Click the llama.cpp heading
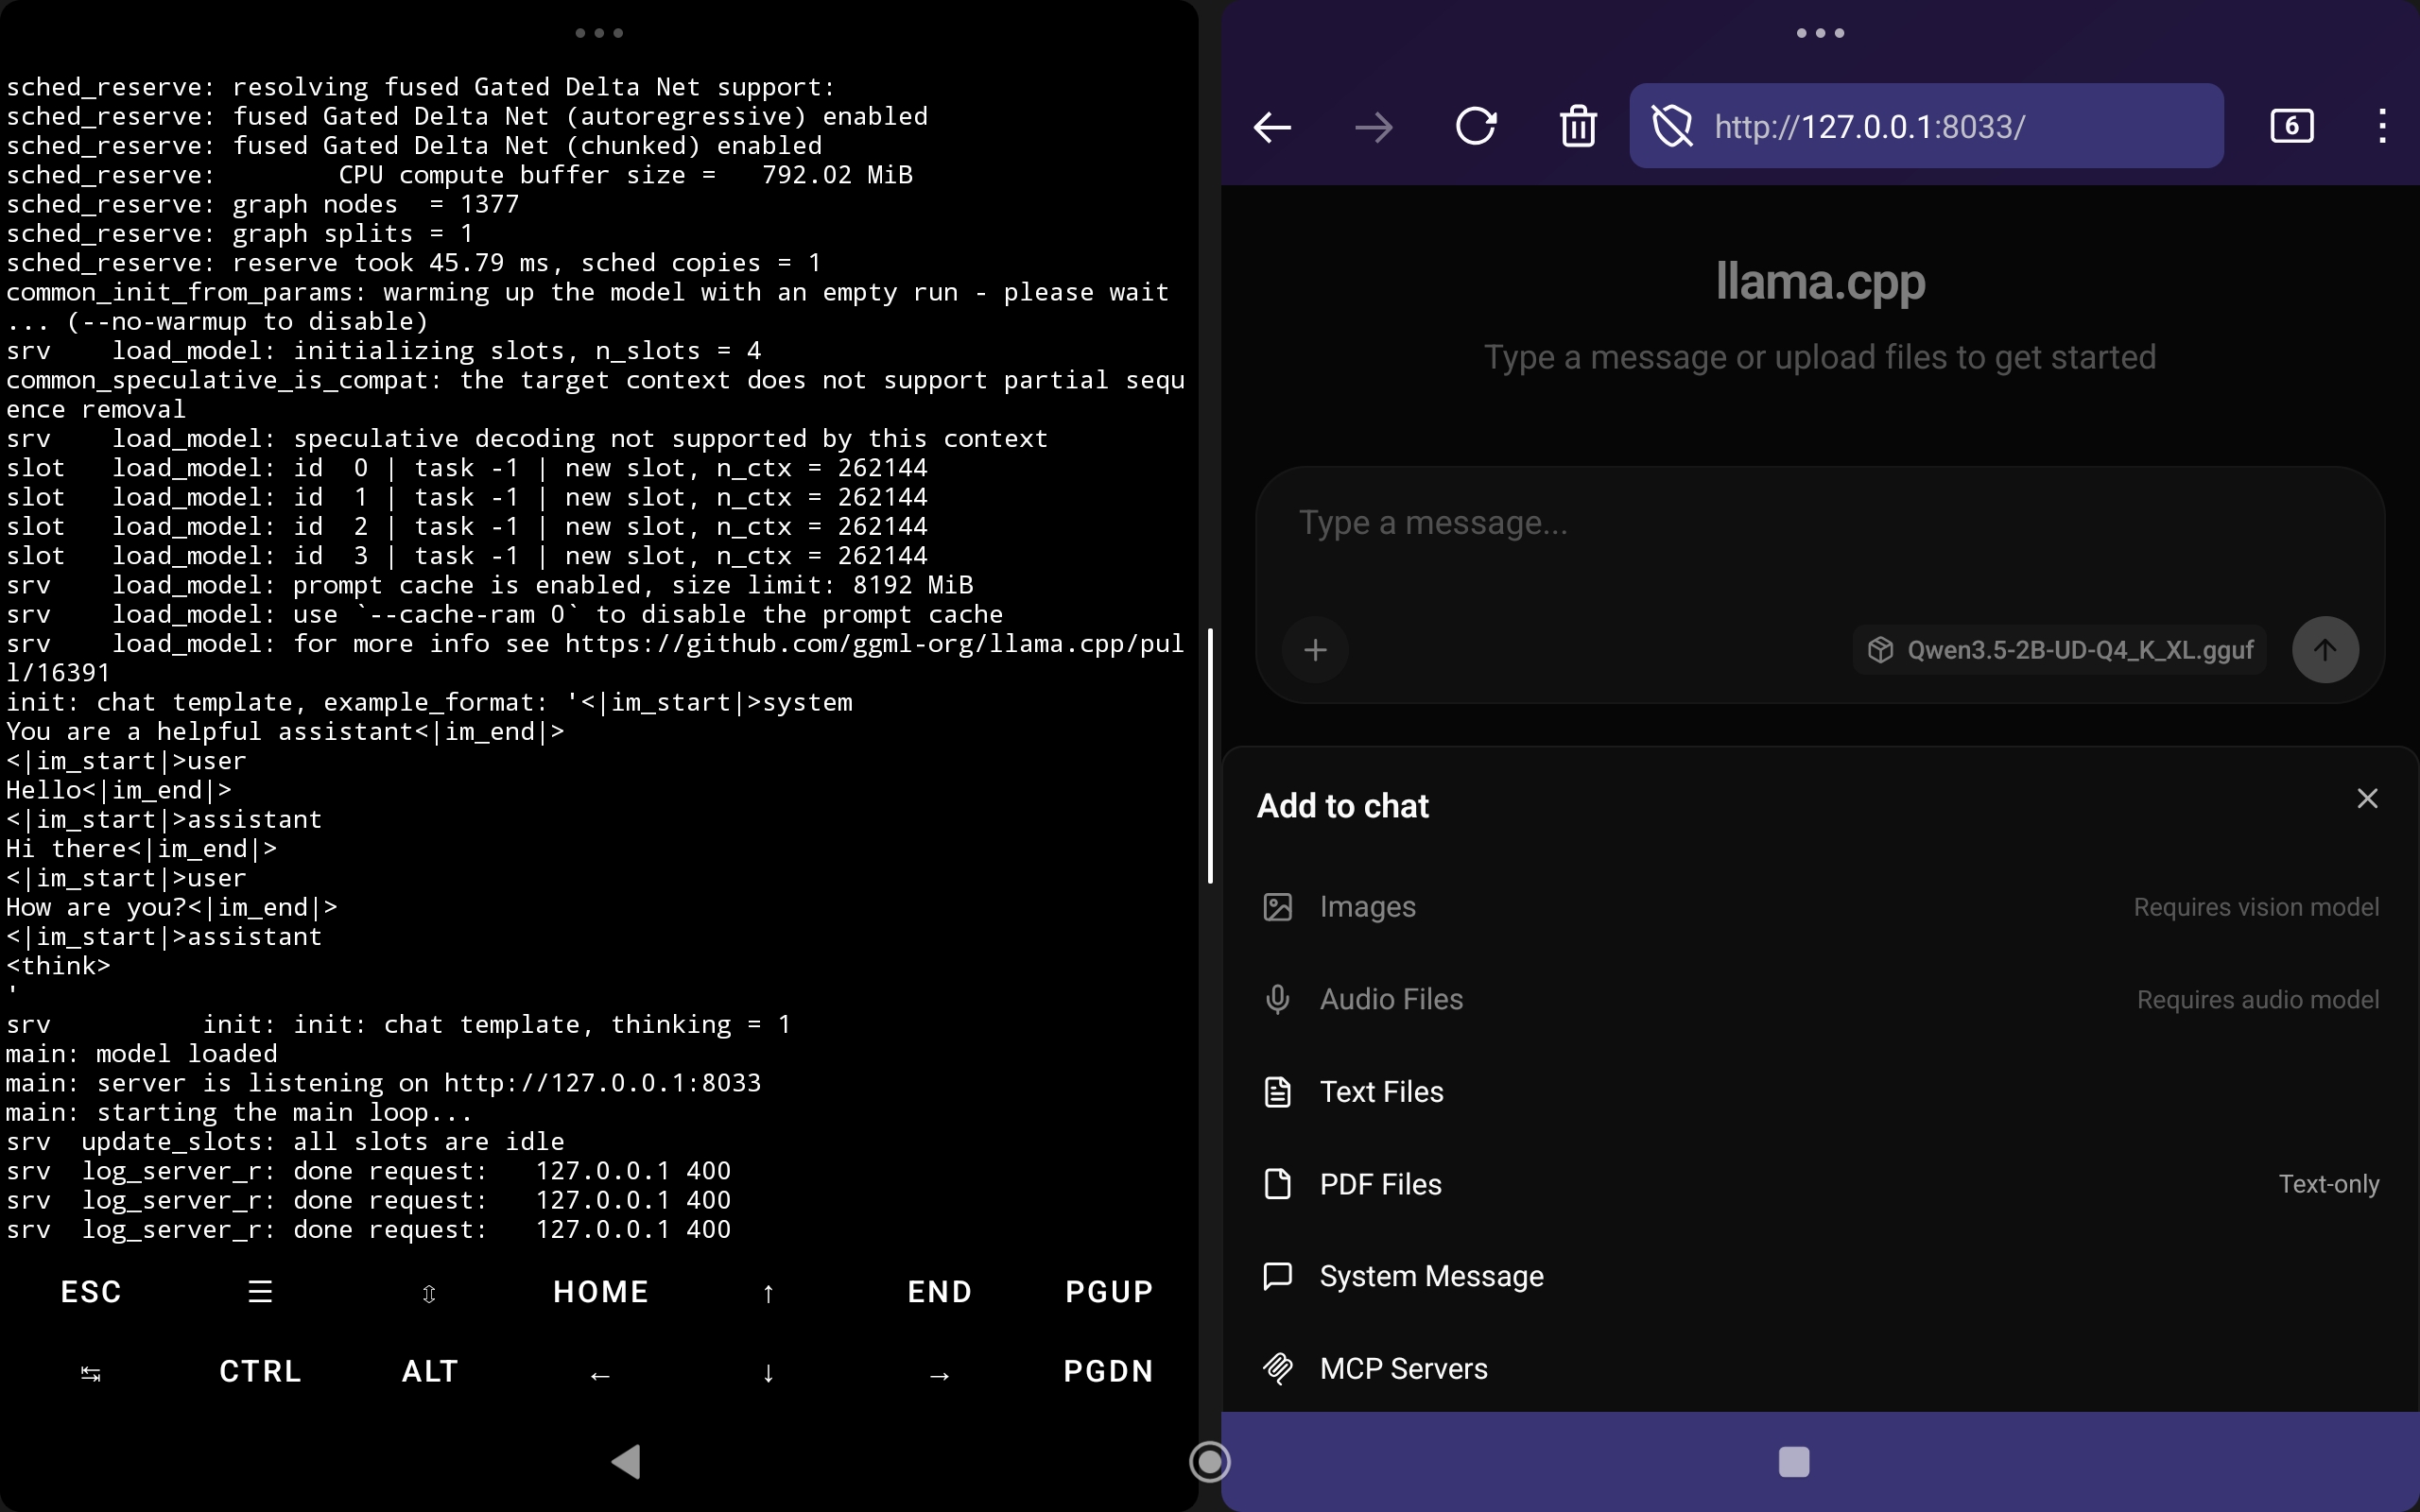Screen dimensions: 2420x1512 point(1820,283)
